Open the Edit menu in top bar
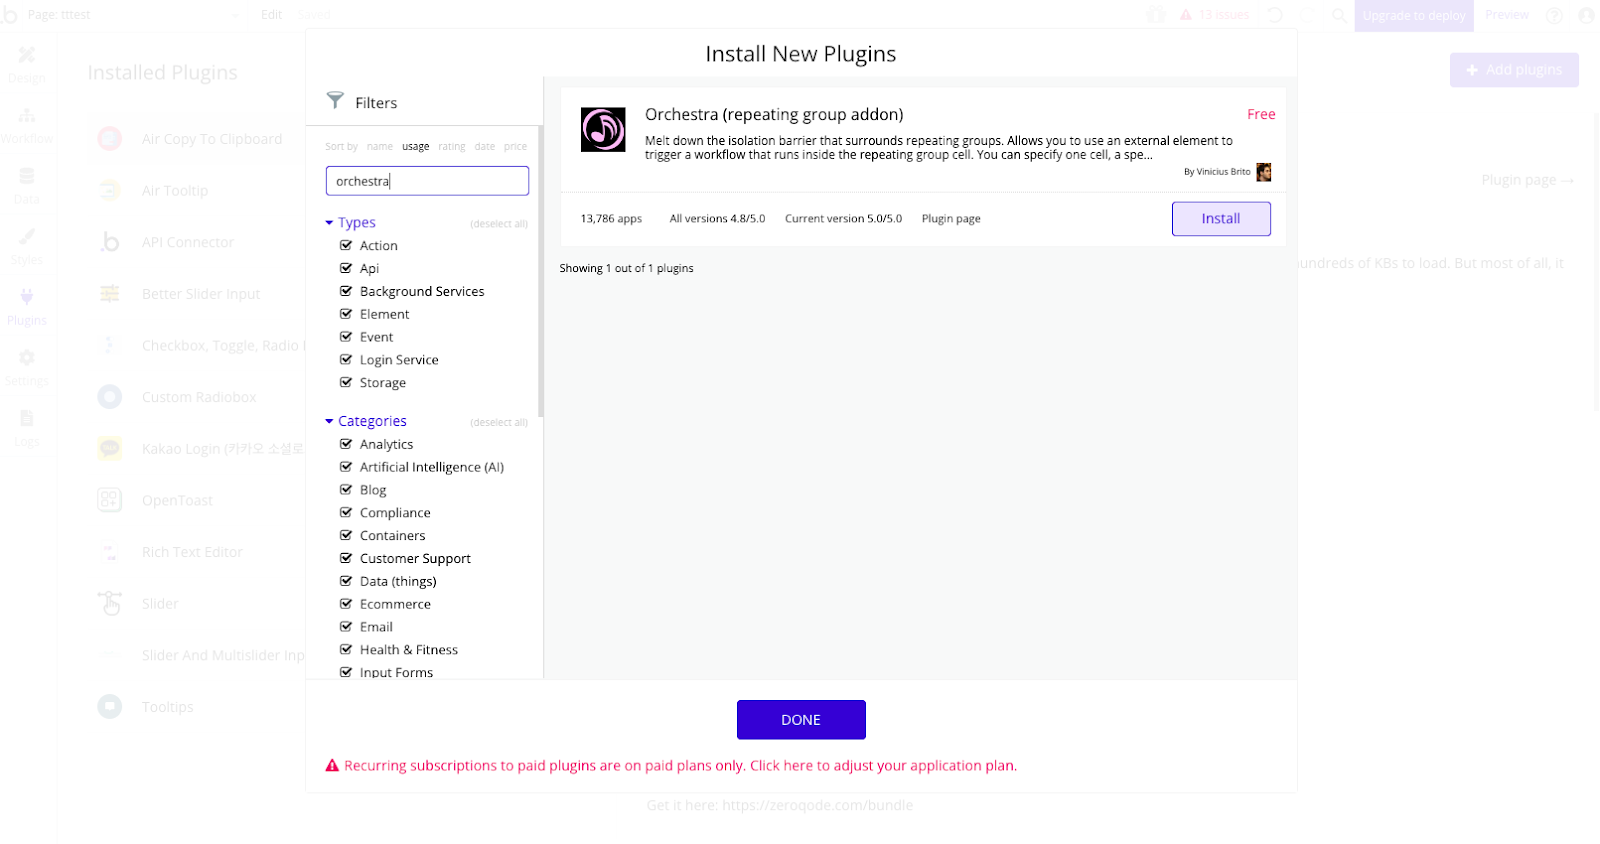Image resolution: width=1600 pixels, height=844 pixels. tap(272, 15)
